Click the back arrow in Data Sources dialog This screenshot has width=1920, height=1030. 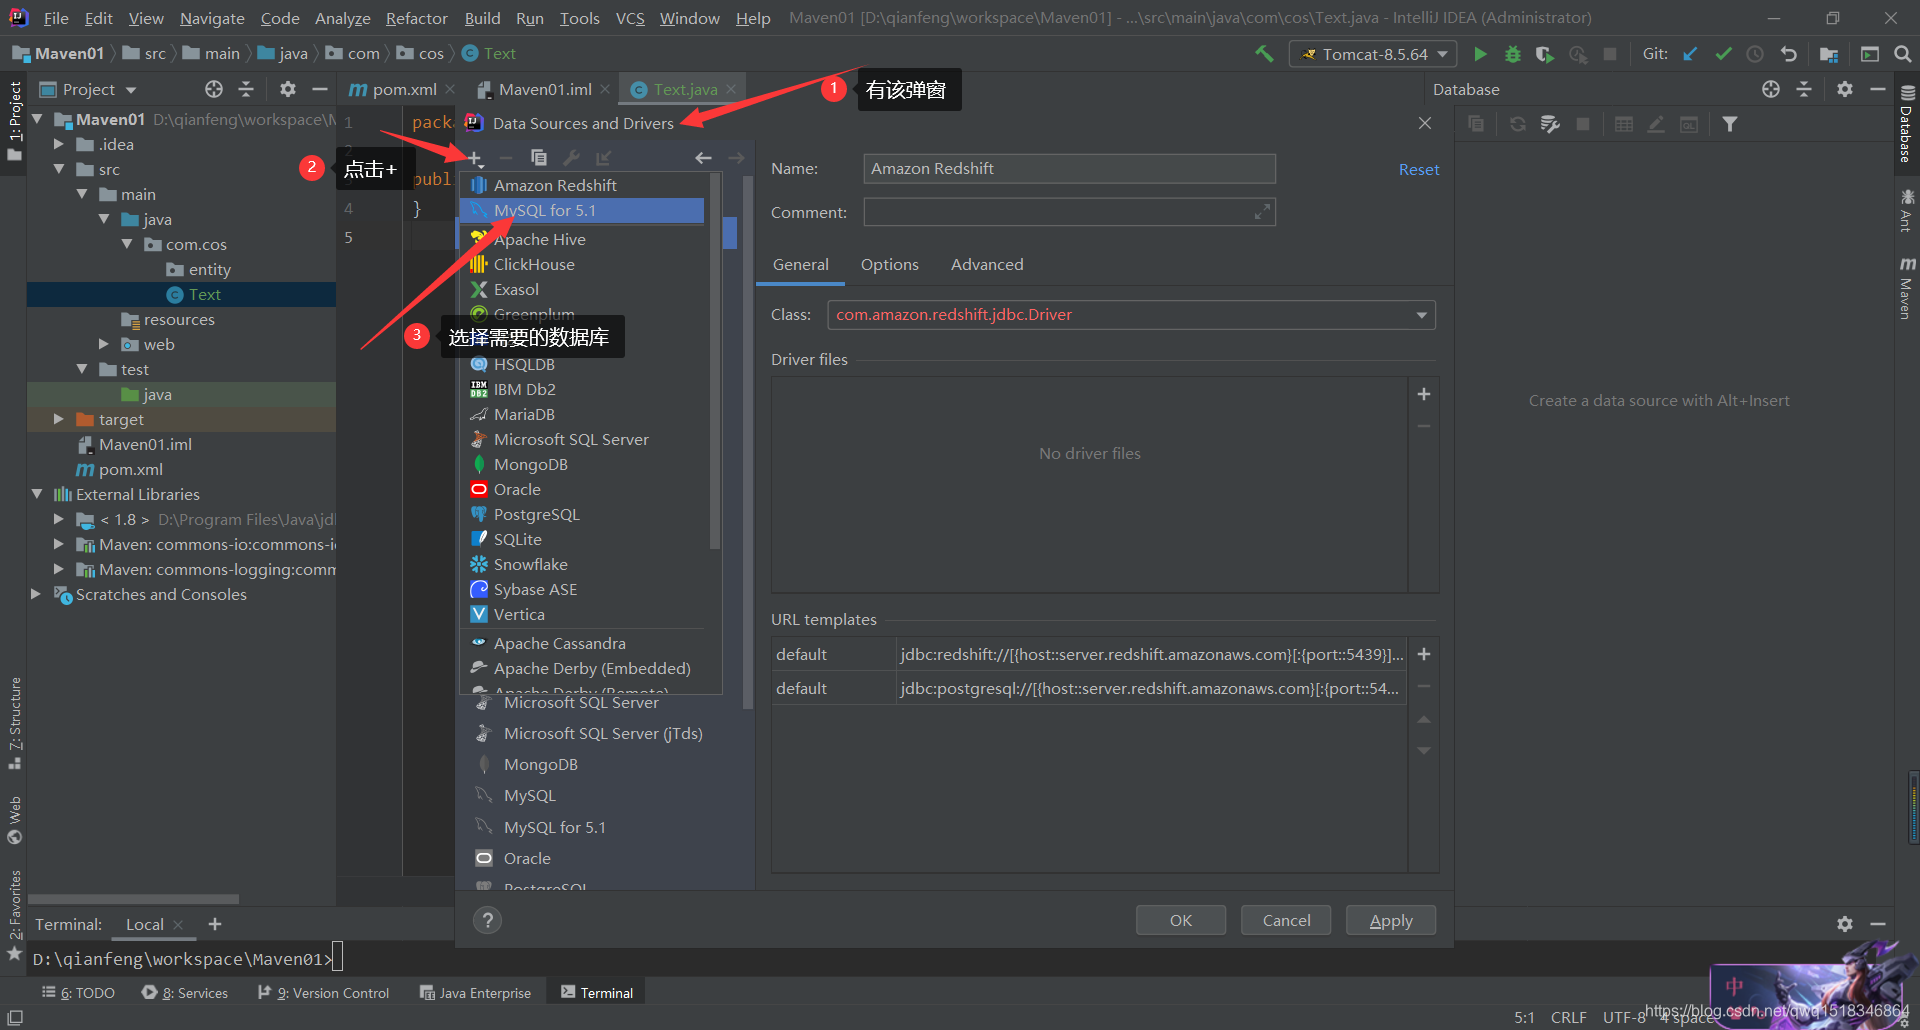(703, 158)
